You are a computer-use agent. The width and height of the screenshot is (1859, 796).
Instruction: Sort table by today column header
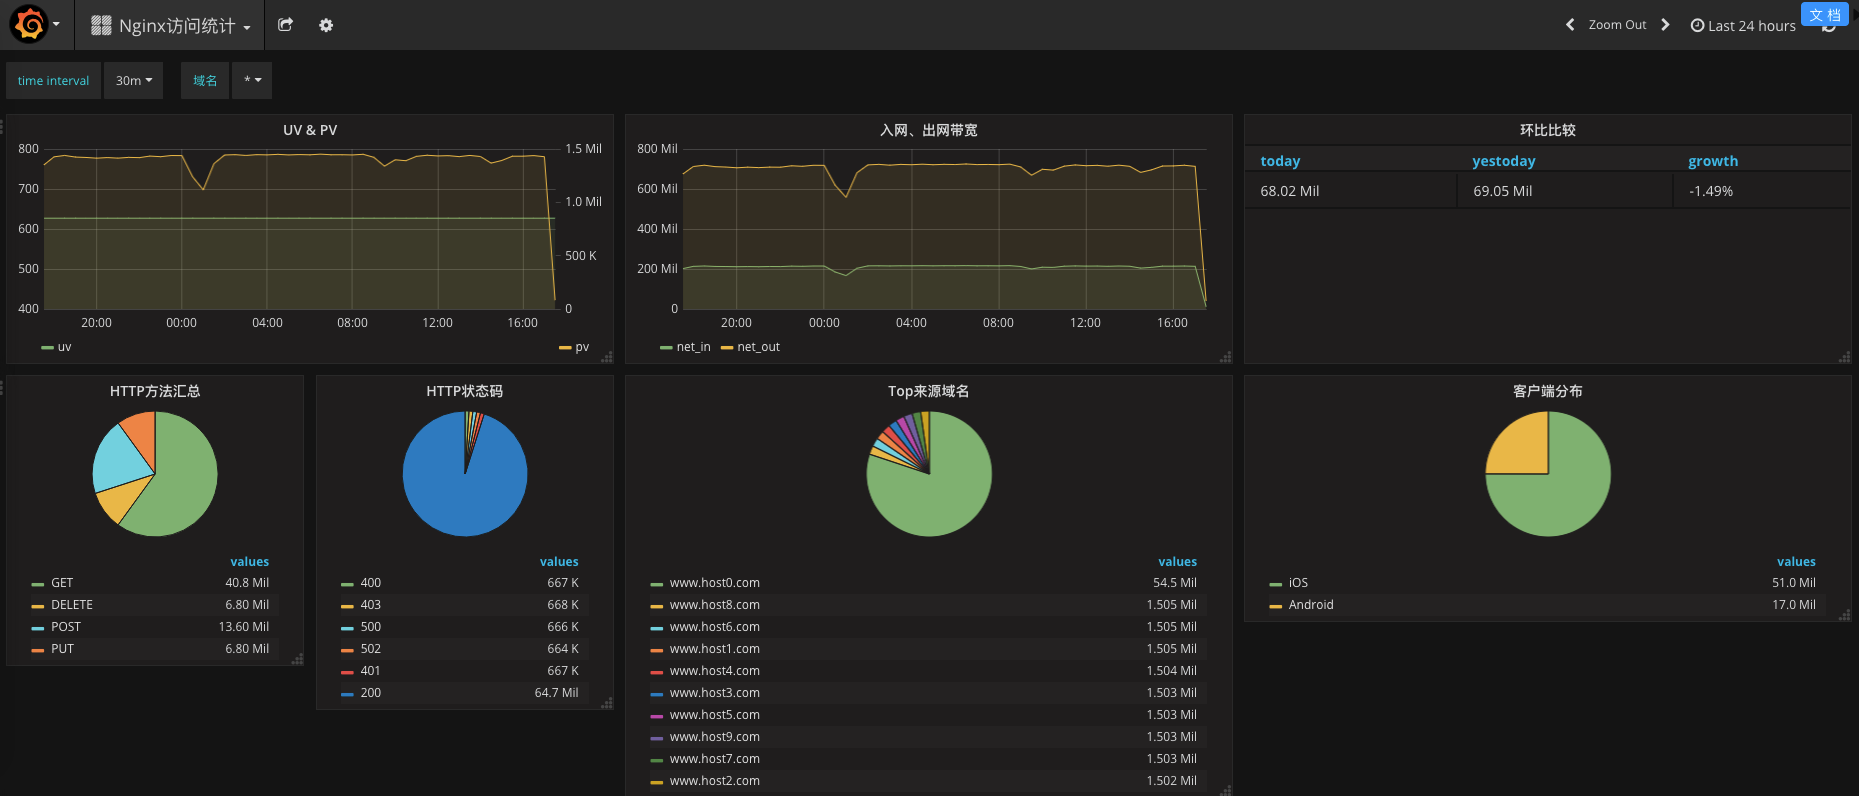coord(1280,161)
